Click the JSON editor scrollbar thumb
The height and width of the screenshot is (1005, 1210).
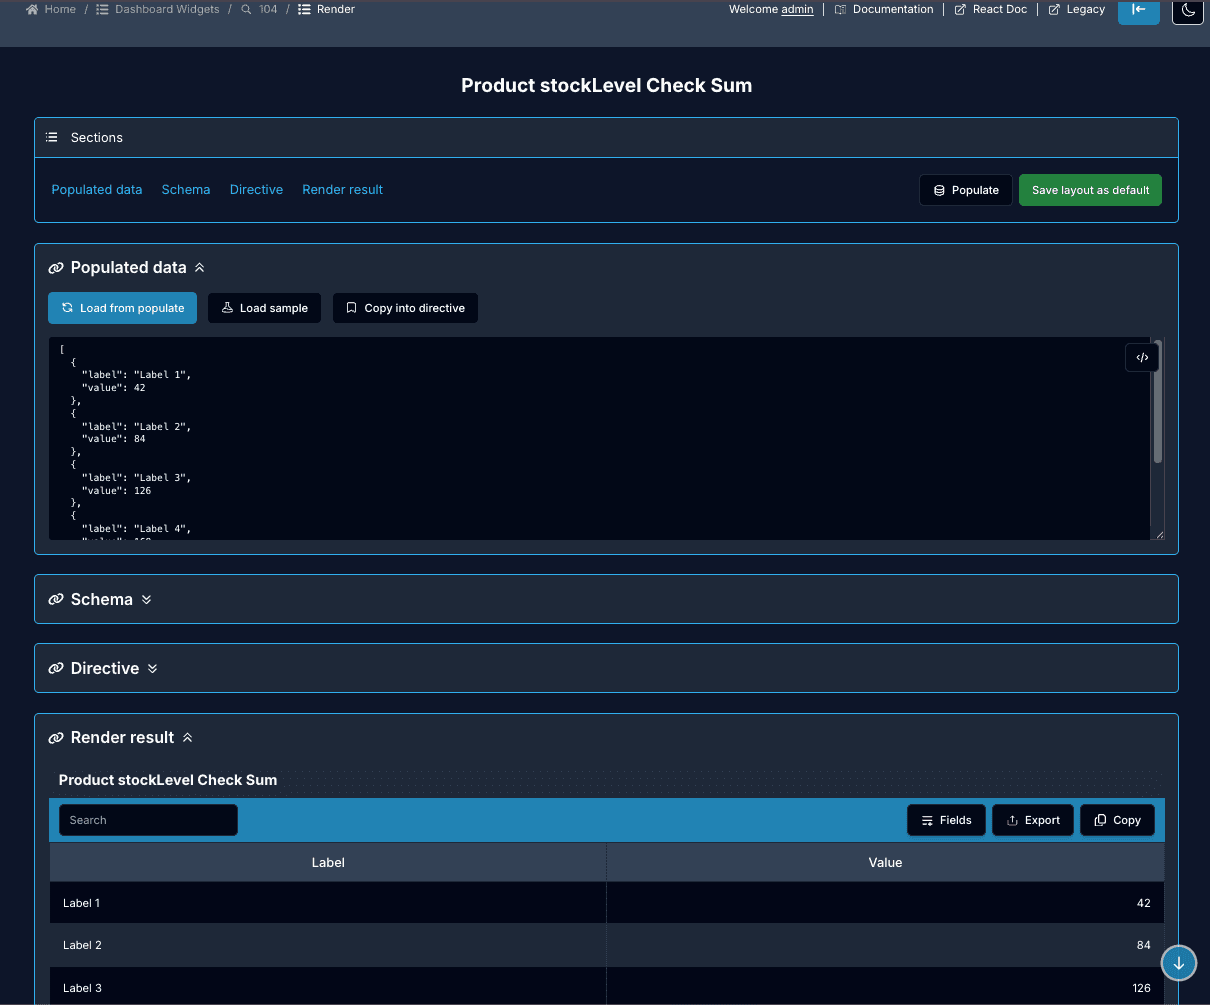coord(1158,401)
